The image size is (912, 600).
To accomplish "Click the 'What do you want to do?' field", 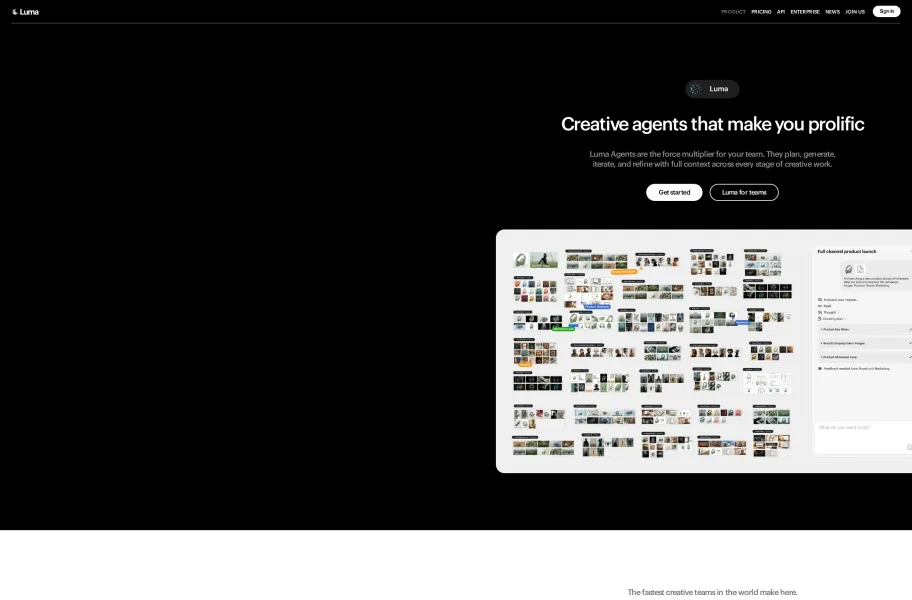I will click(x=863, y=437).
